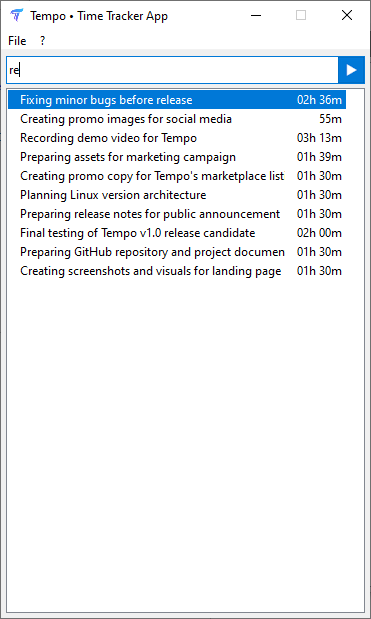The height and width of the screenshot is (619, 371).
Task: Select 'Preparing GitHub repository' task row
Action: [177, 252]
